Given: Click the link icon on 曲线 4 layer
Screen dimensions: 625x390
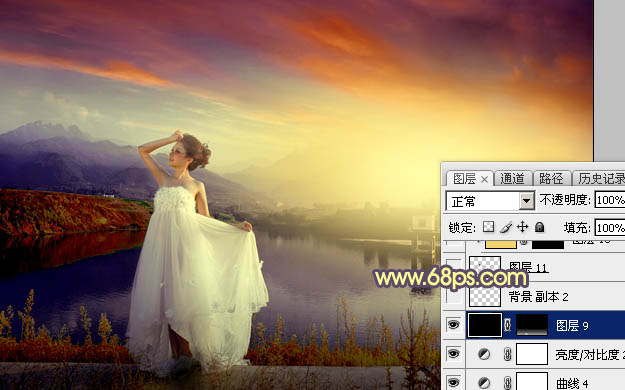Looking at the screenshot, I should (507, 383).
